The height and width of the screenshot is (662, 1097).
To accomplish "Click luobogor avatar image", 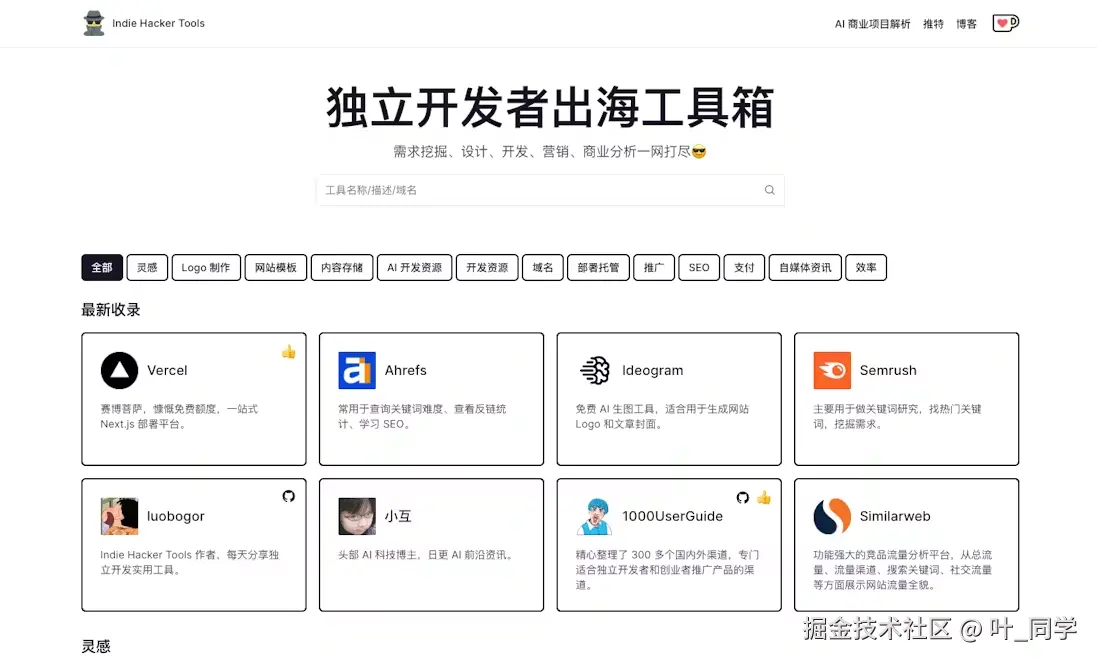I will click(x=119, y=516).
